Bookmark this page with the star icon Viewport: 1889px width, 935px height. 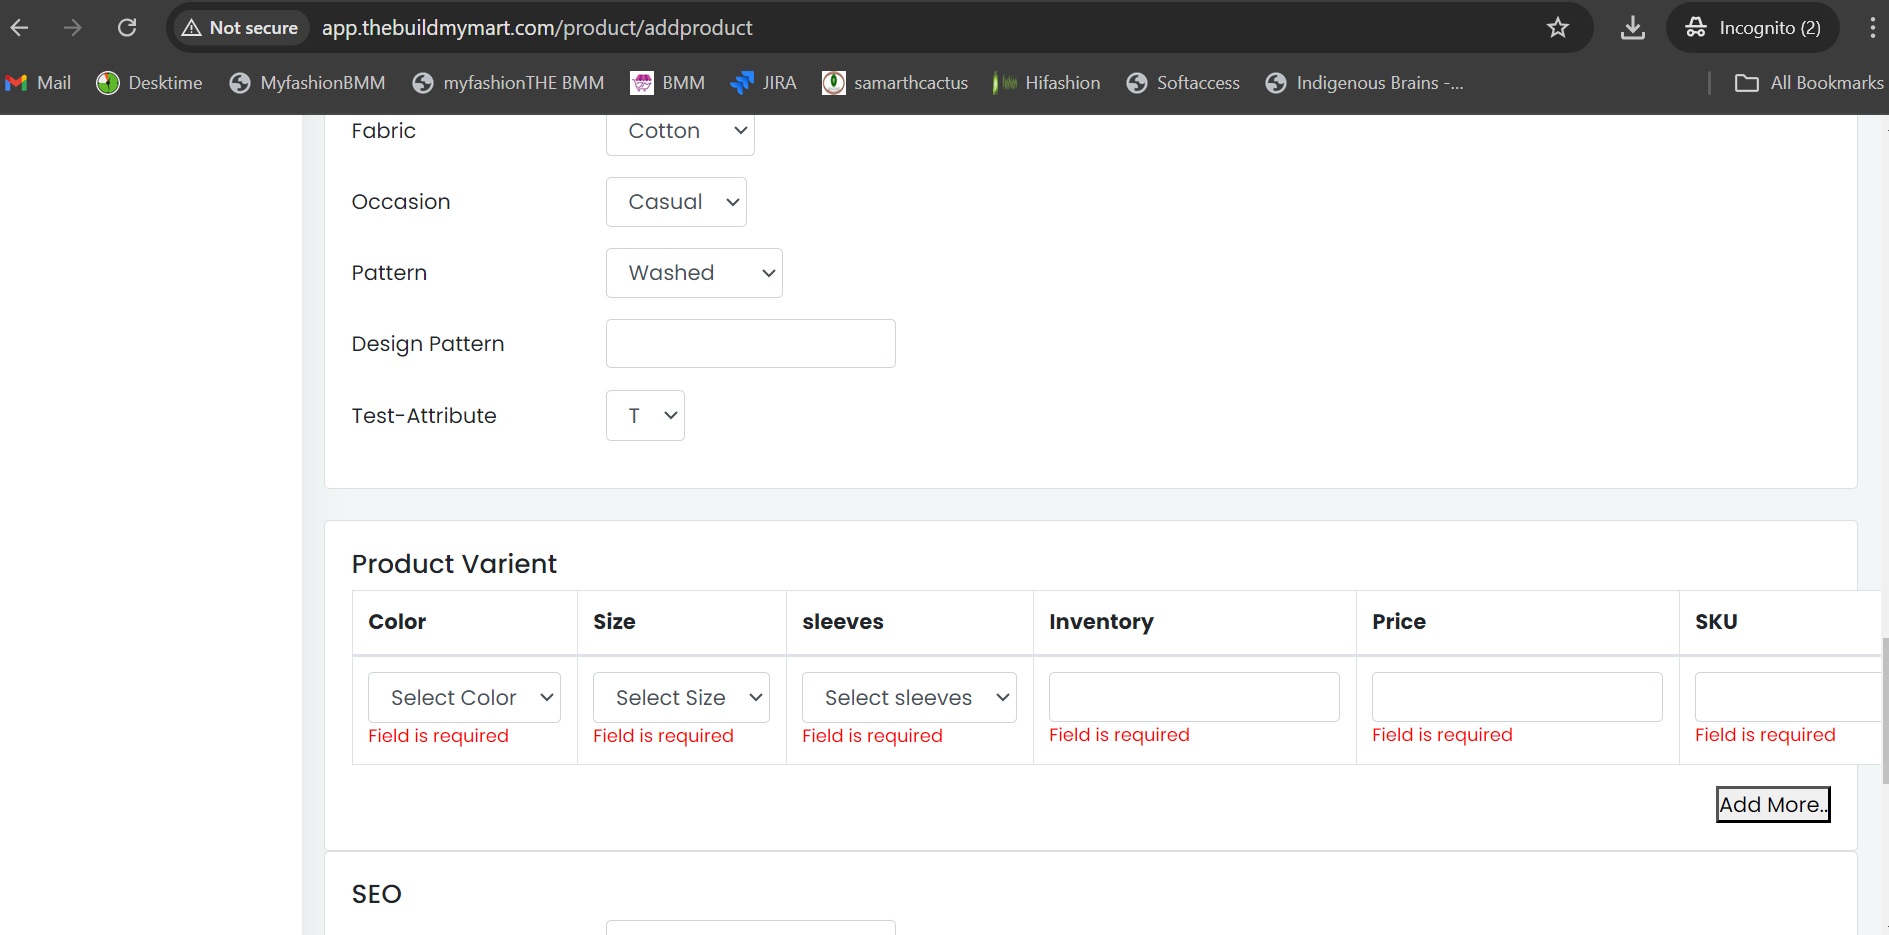(1558, 28)
